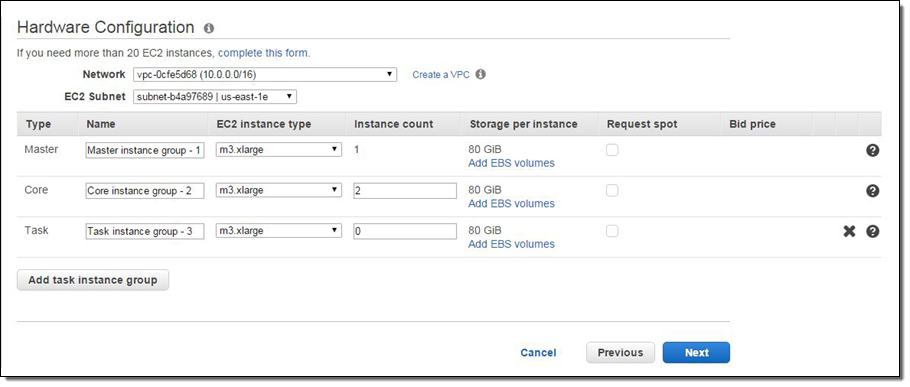
Task: Open help icon for Task instance group row
Action: point(872,232)
